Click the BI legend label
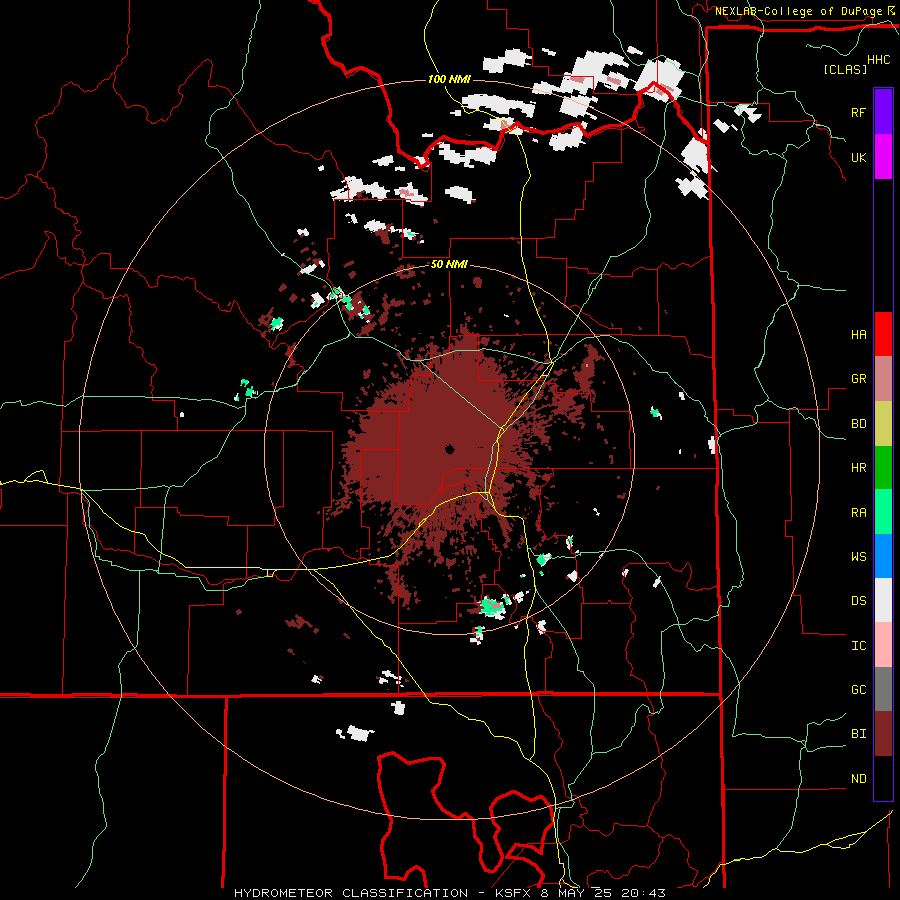Screen dimensions: 900x900 point(858,734)
